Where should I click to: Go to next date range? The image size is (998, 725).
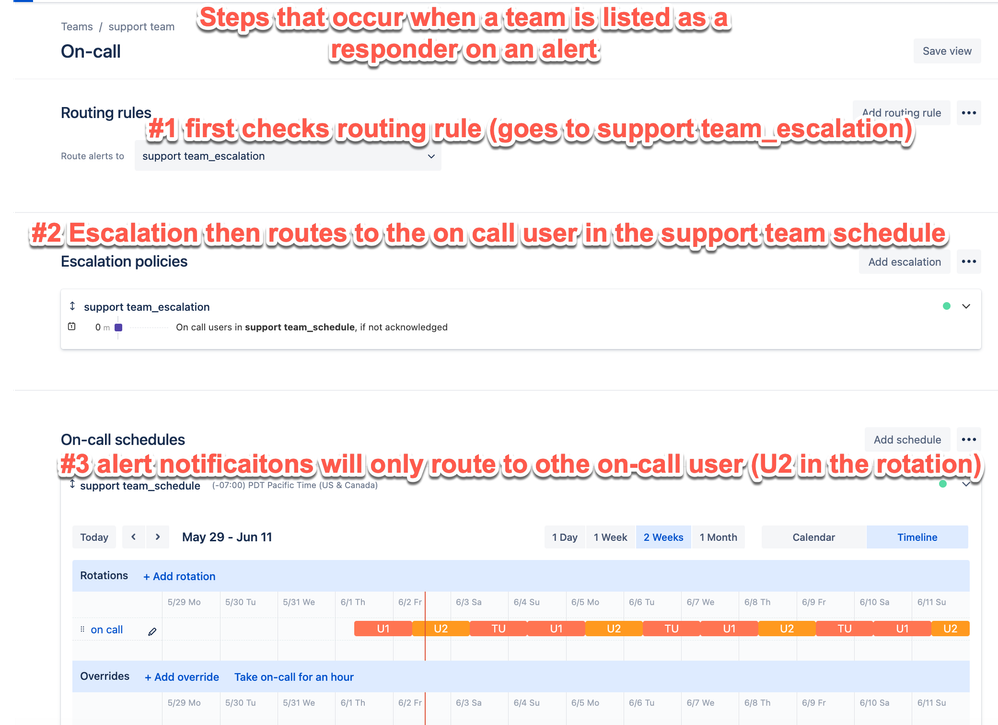coord(157,537)
